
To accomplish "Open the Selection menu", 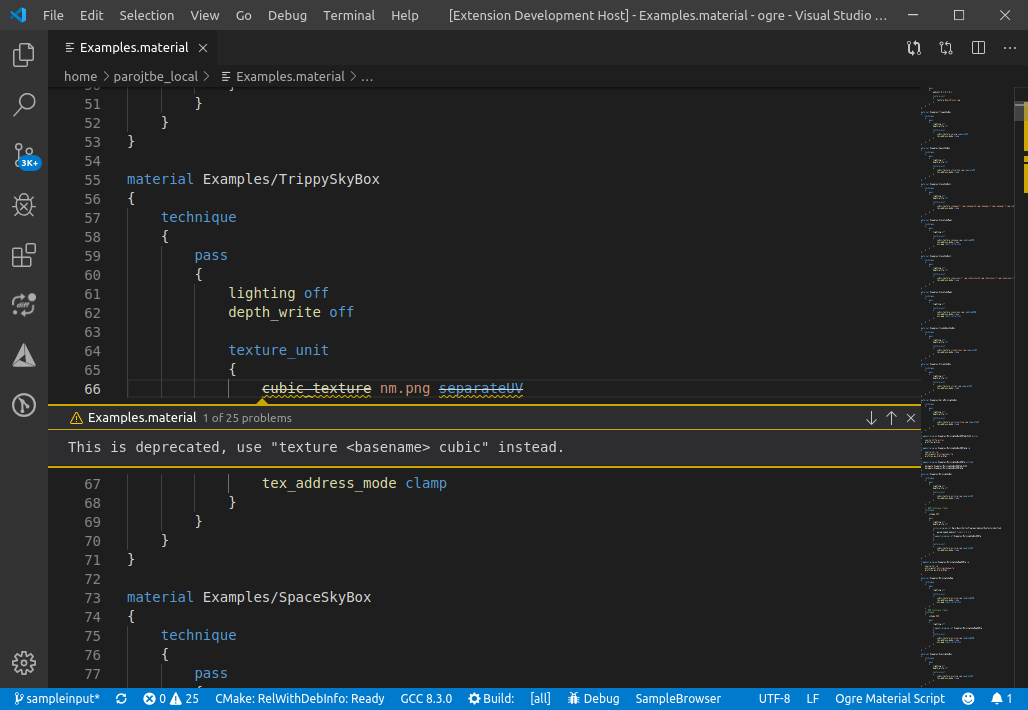I will point(147,15).
